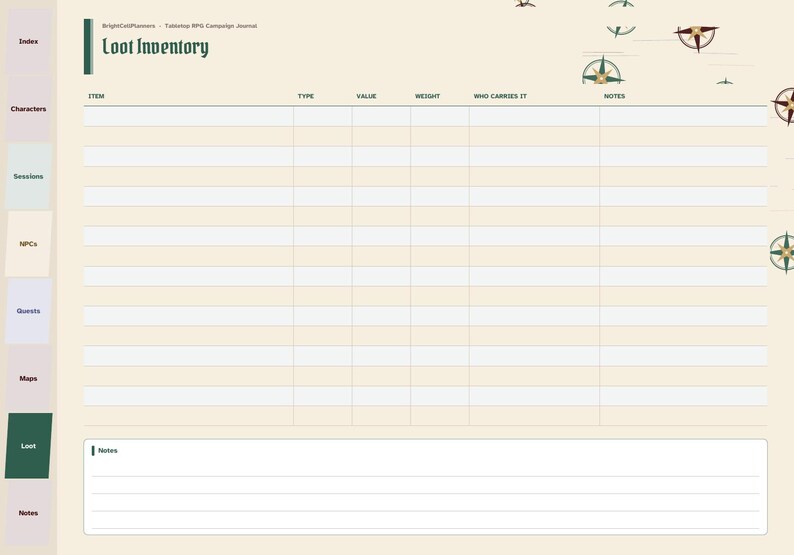Go to the Characters tab

(x=28, y=109)
